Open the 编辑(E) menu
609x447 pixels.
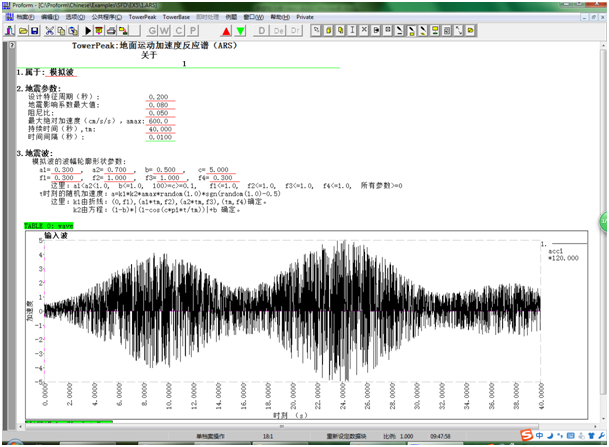[x=50, y=17]
